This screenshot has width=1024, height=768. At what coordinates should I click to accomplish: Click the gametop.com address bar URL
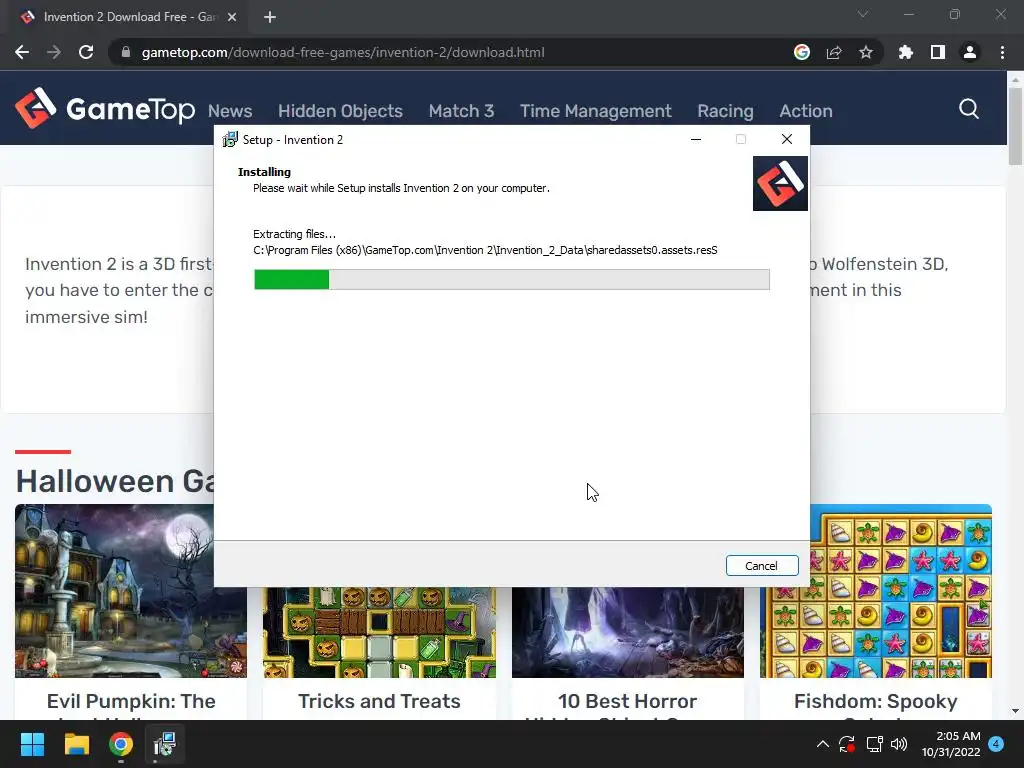[x=343, y=52]
